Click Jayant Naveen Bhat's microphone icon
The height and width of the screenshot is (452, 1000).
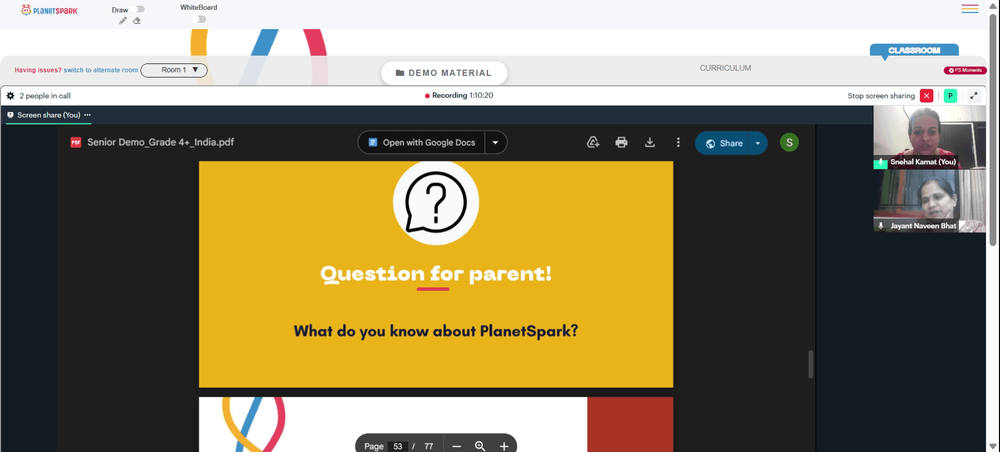click(881, 226)
